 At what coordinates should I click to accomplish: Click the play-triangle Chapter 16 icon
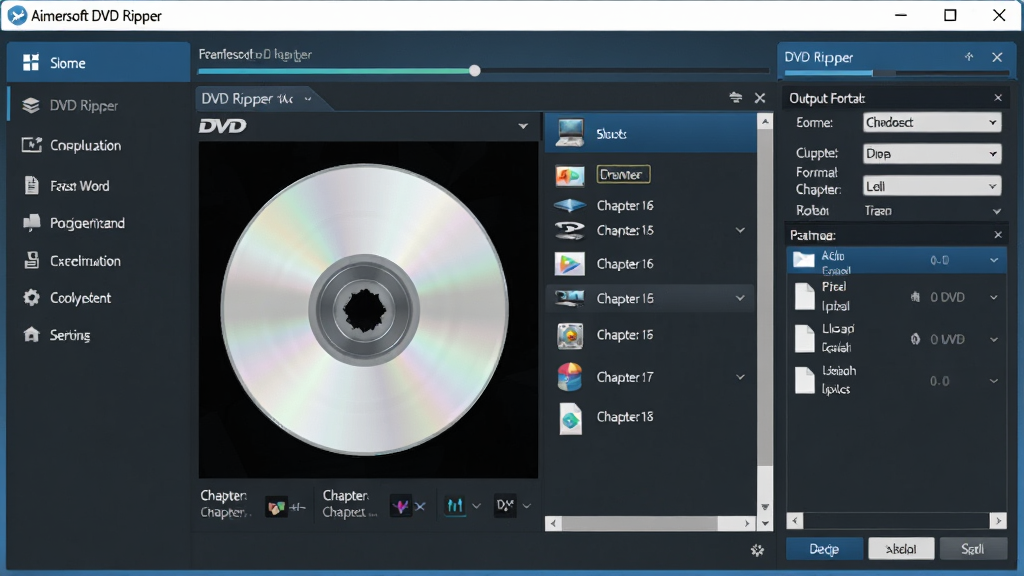pyautogui.click(x=569, y=264)
